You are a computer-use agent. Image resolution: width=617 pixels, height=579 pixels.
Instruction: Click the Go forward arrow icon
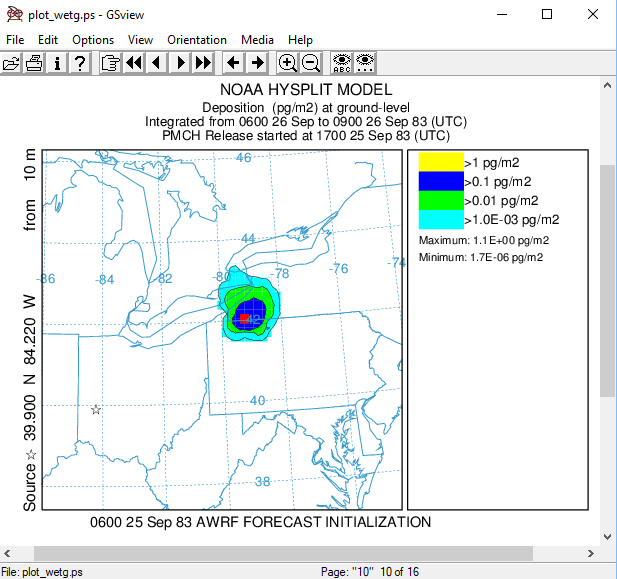coord(257,63)
